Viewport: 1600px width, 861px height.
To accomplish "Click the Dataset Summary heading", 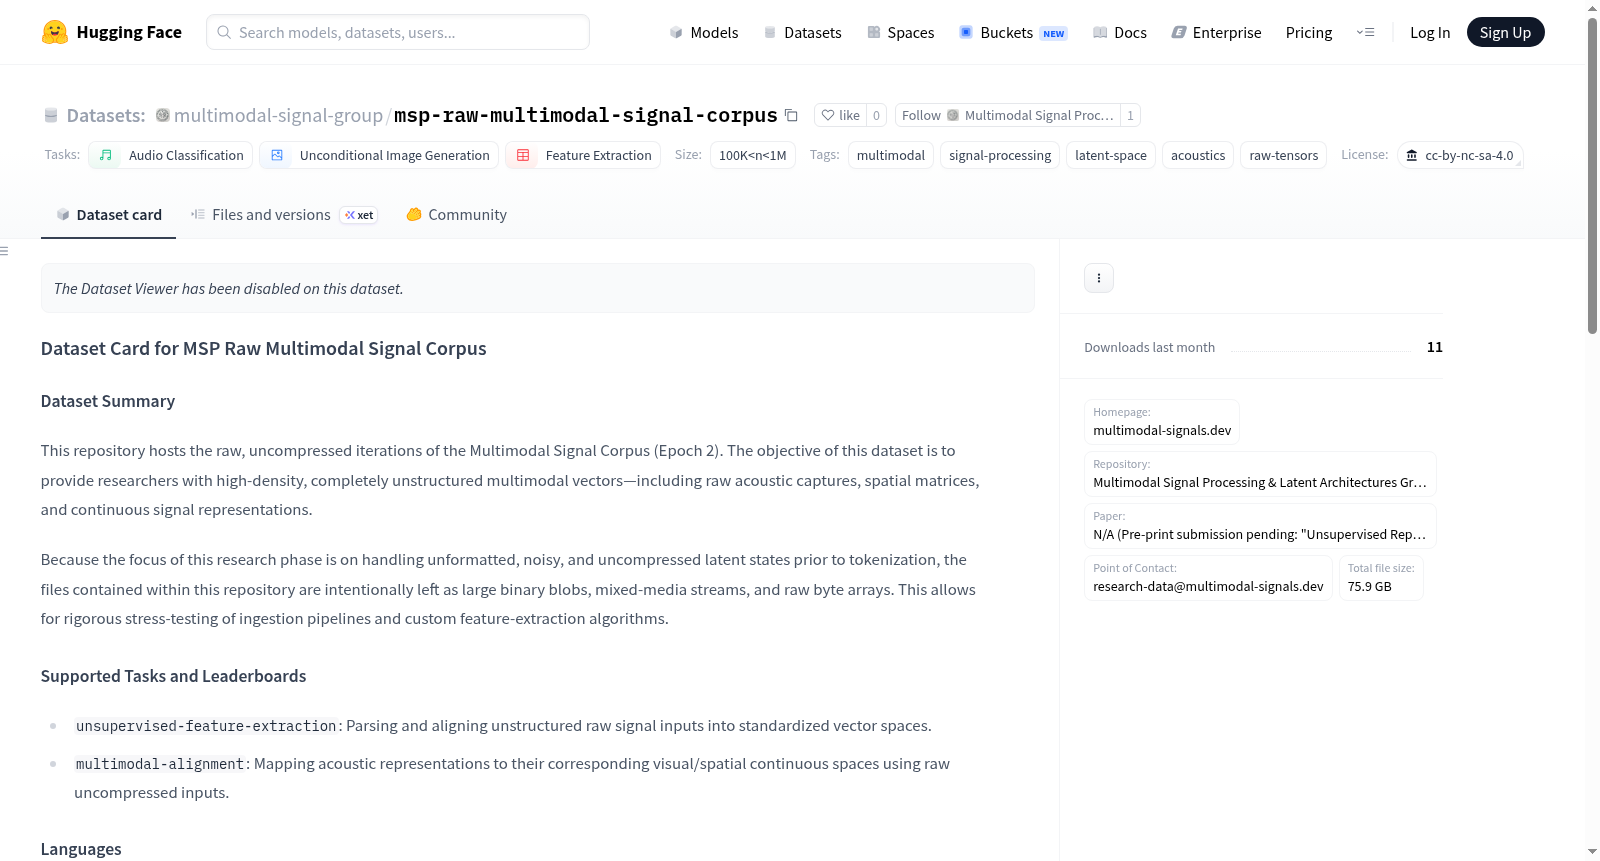I will click(108, 401).
